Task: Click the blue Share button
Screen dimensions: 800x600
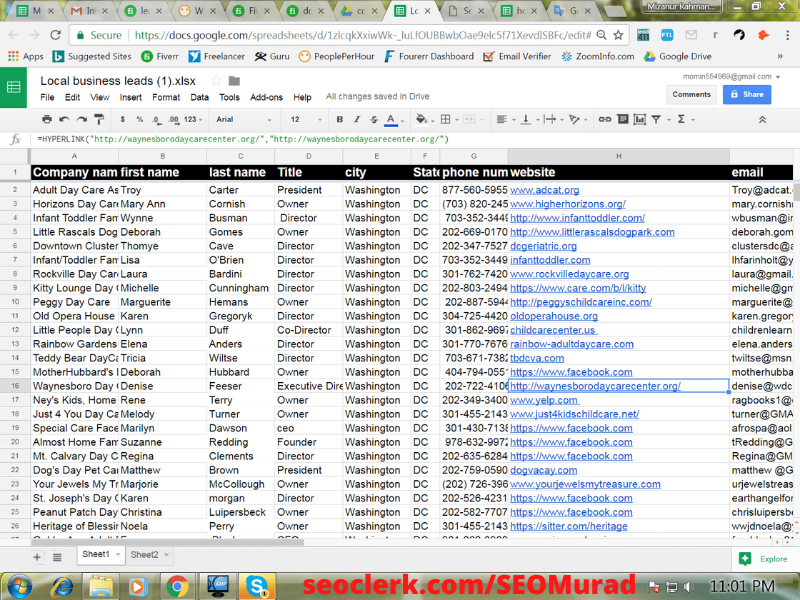Action: (x=746, y=94)
